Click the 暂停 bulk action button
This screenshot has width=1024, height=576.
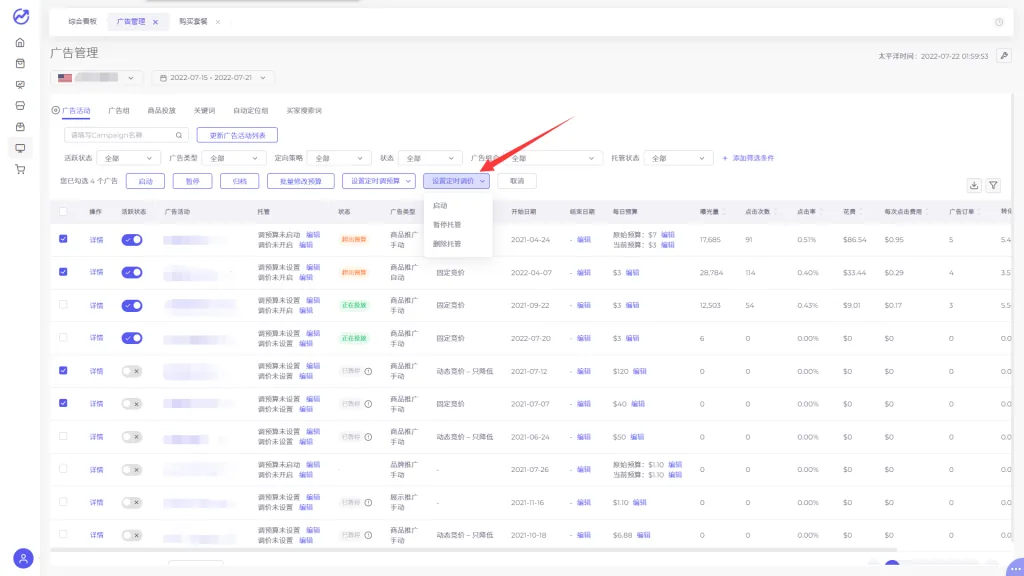[193, 181]
